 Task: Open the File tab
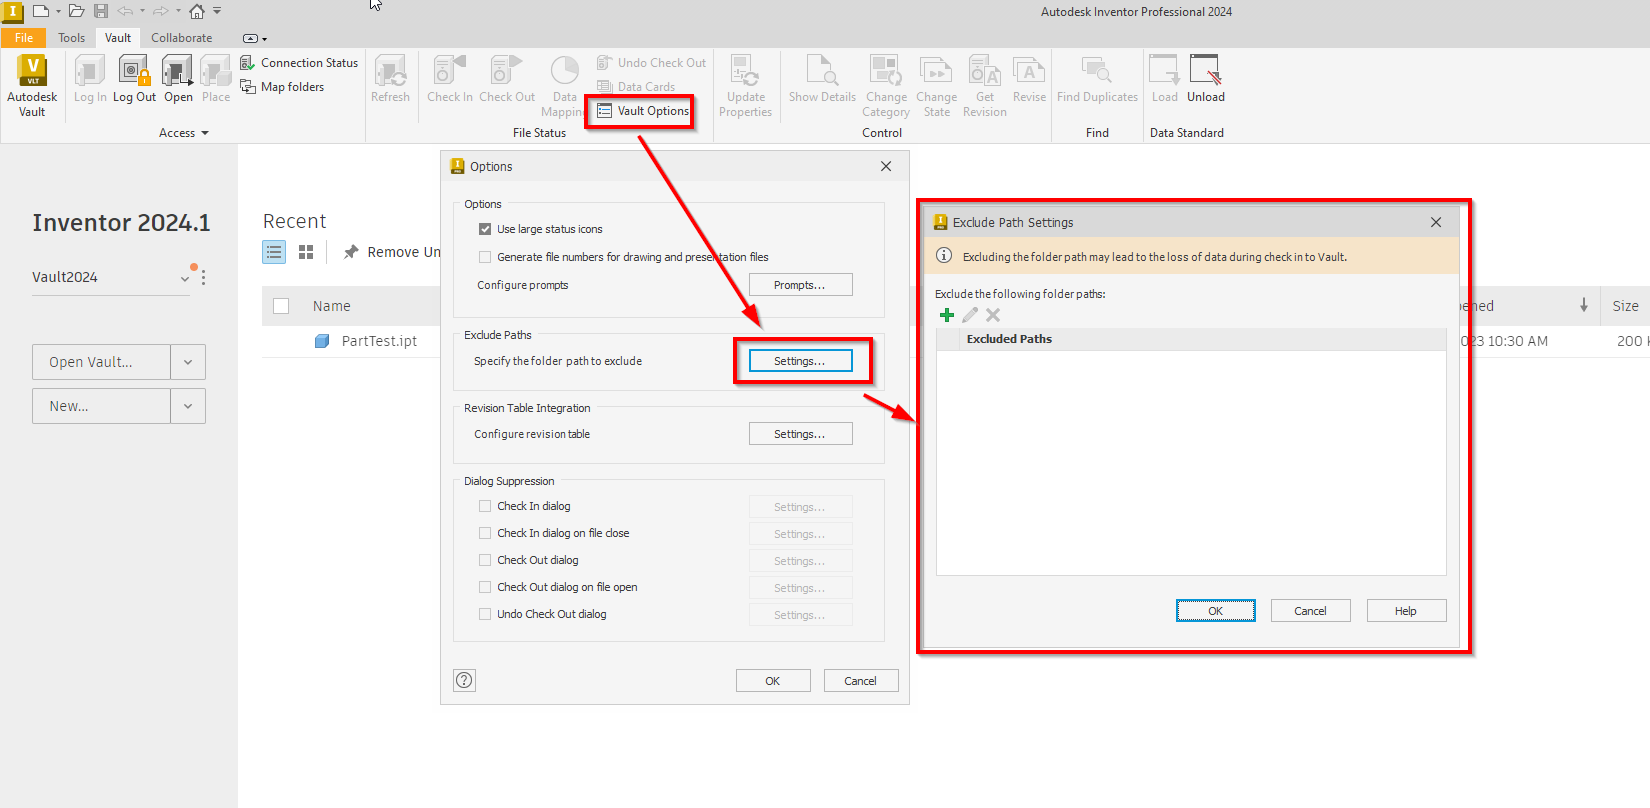(24, 38)
